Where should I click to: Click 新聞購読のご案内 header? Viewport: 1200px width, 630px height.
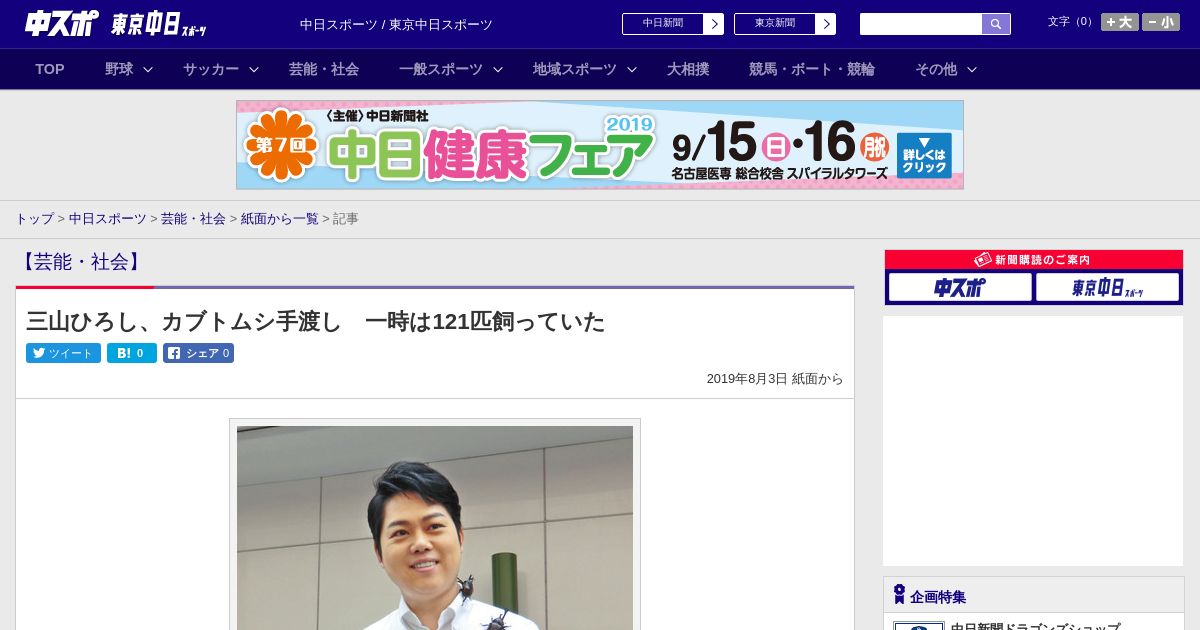(x=1034, y=260)
